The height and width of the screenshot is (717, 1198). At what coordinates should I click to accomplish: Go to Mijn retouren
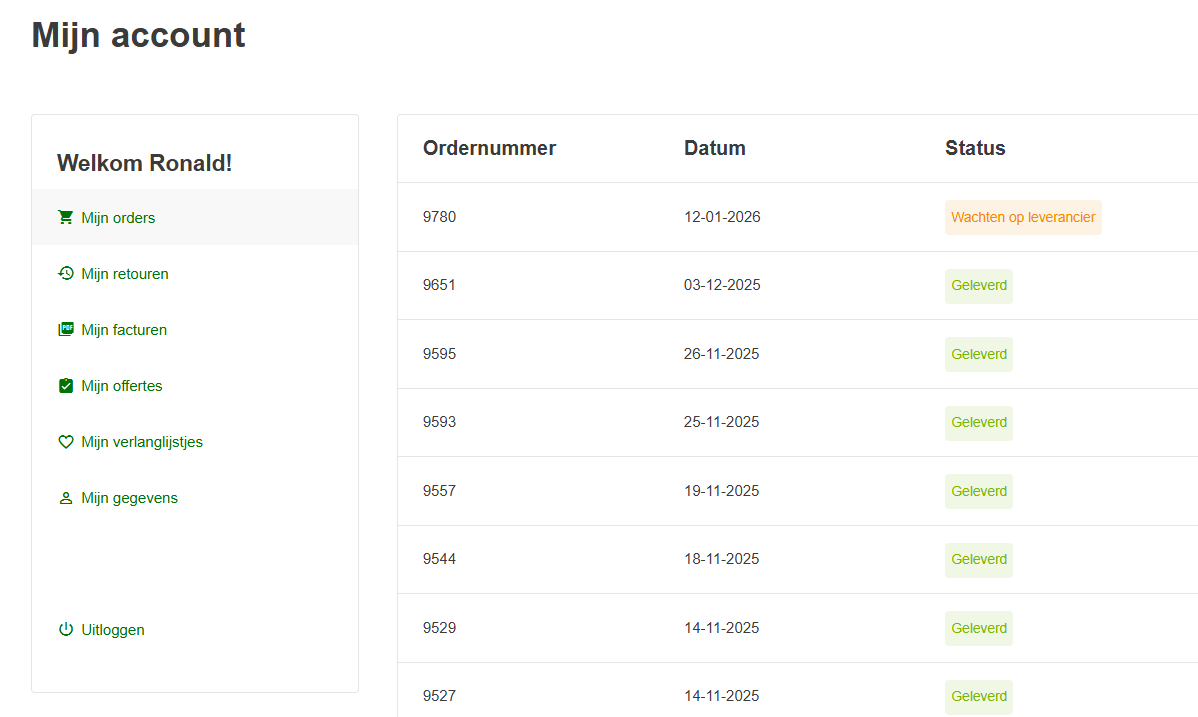click(x=125, y=274)
